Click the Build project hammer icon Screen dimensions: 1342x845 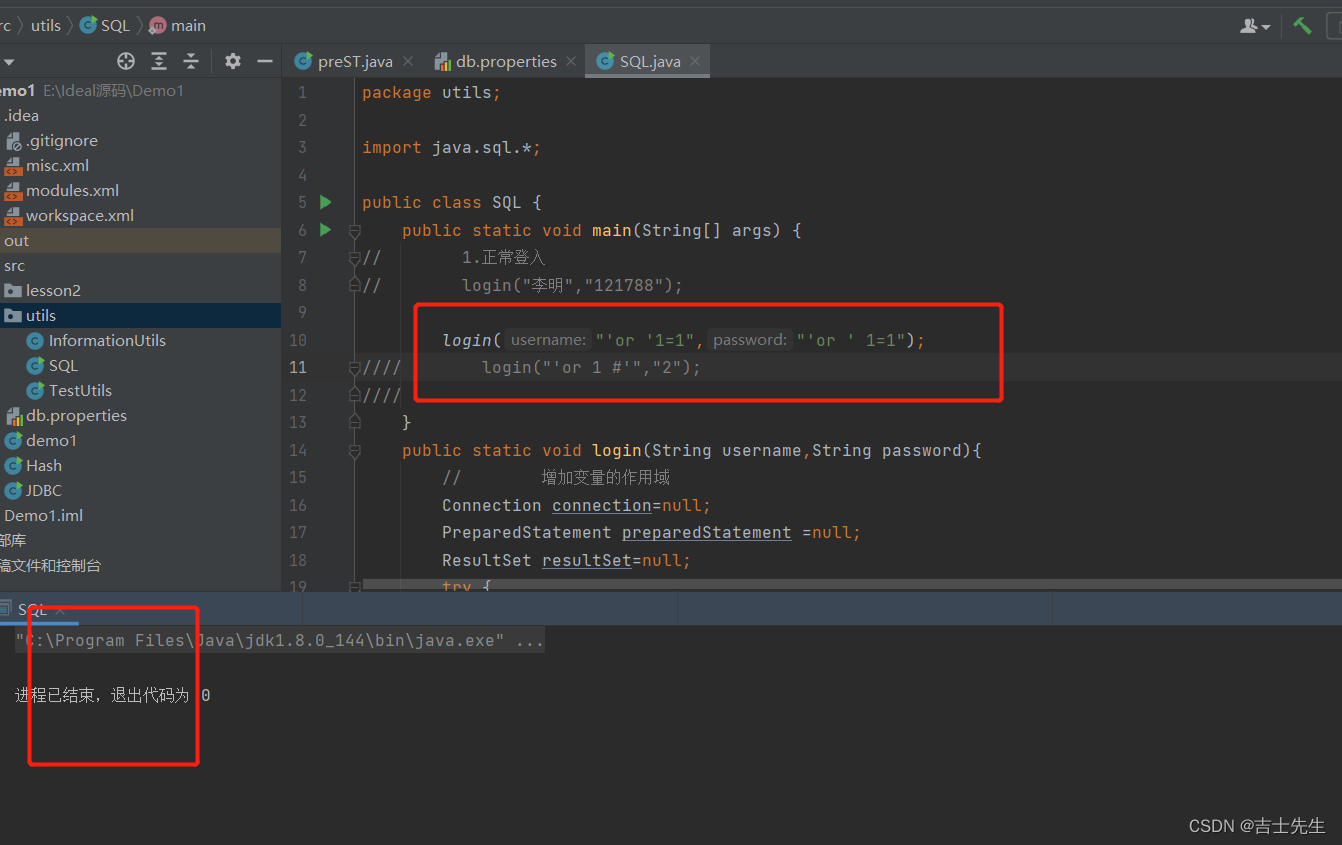click(x=1302, y=26)
